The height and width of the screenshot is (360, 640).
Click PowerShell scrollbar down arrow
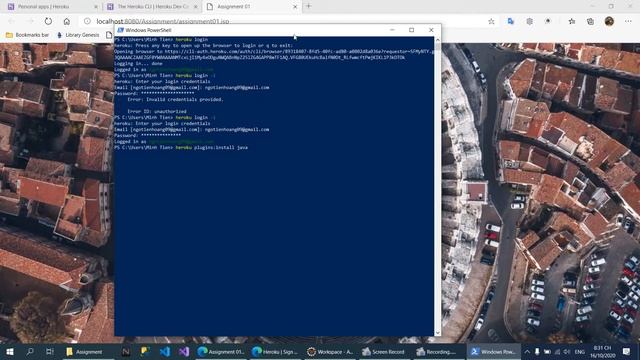[438, 333]
